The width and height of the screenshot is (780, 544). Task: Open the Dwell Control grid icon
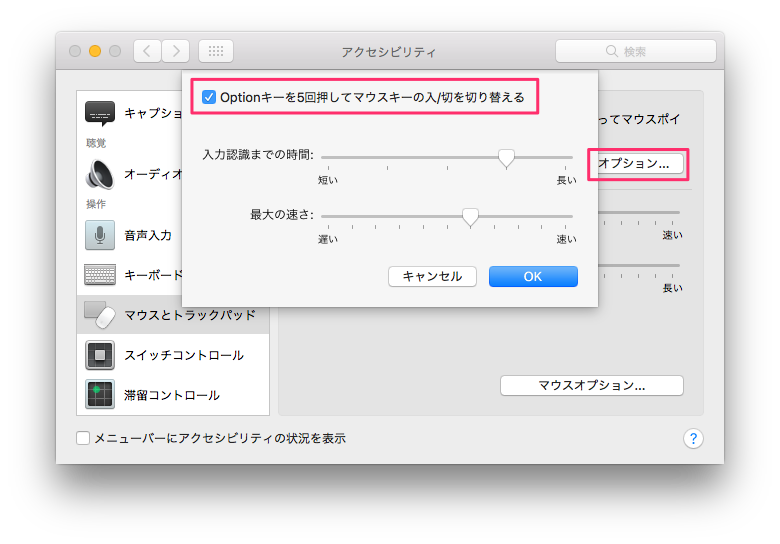click(x=99, y=394)
